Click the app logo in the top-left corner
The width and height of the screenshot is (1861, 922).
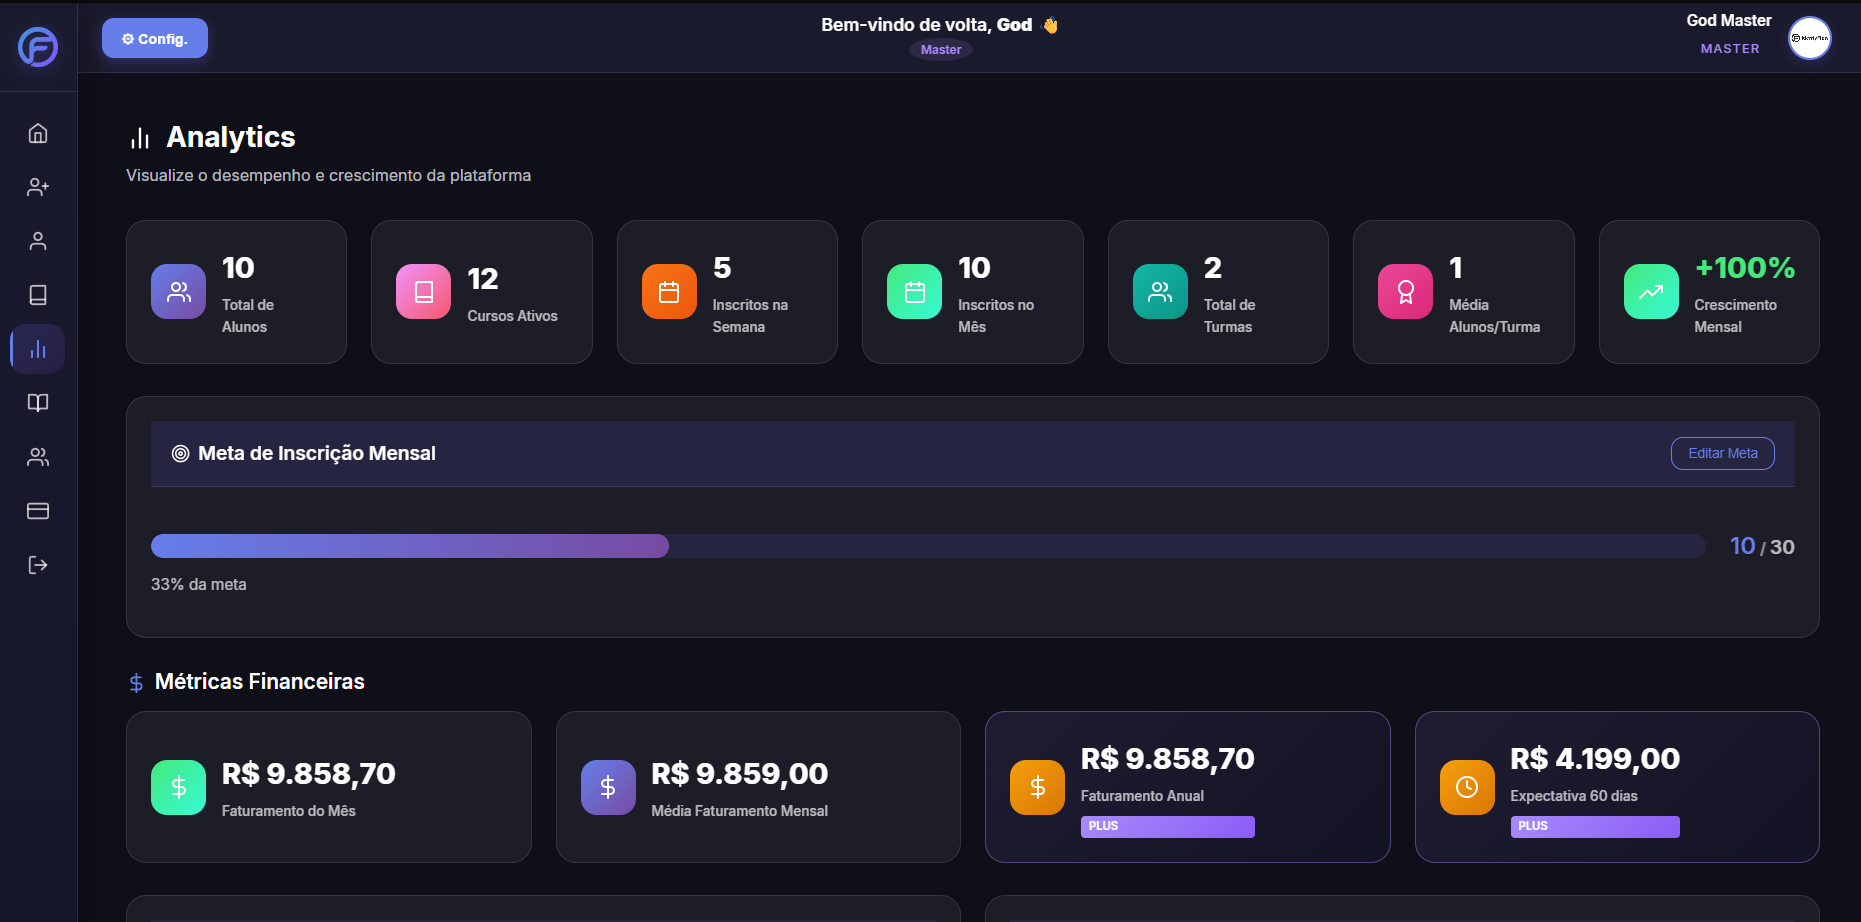(37, 47)
